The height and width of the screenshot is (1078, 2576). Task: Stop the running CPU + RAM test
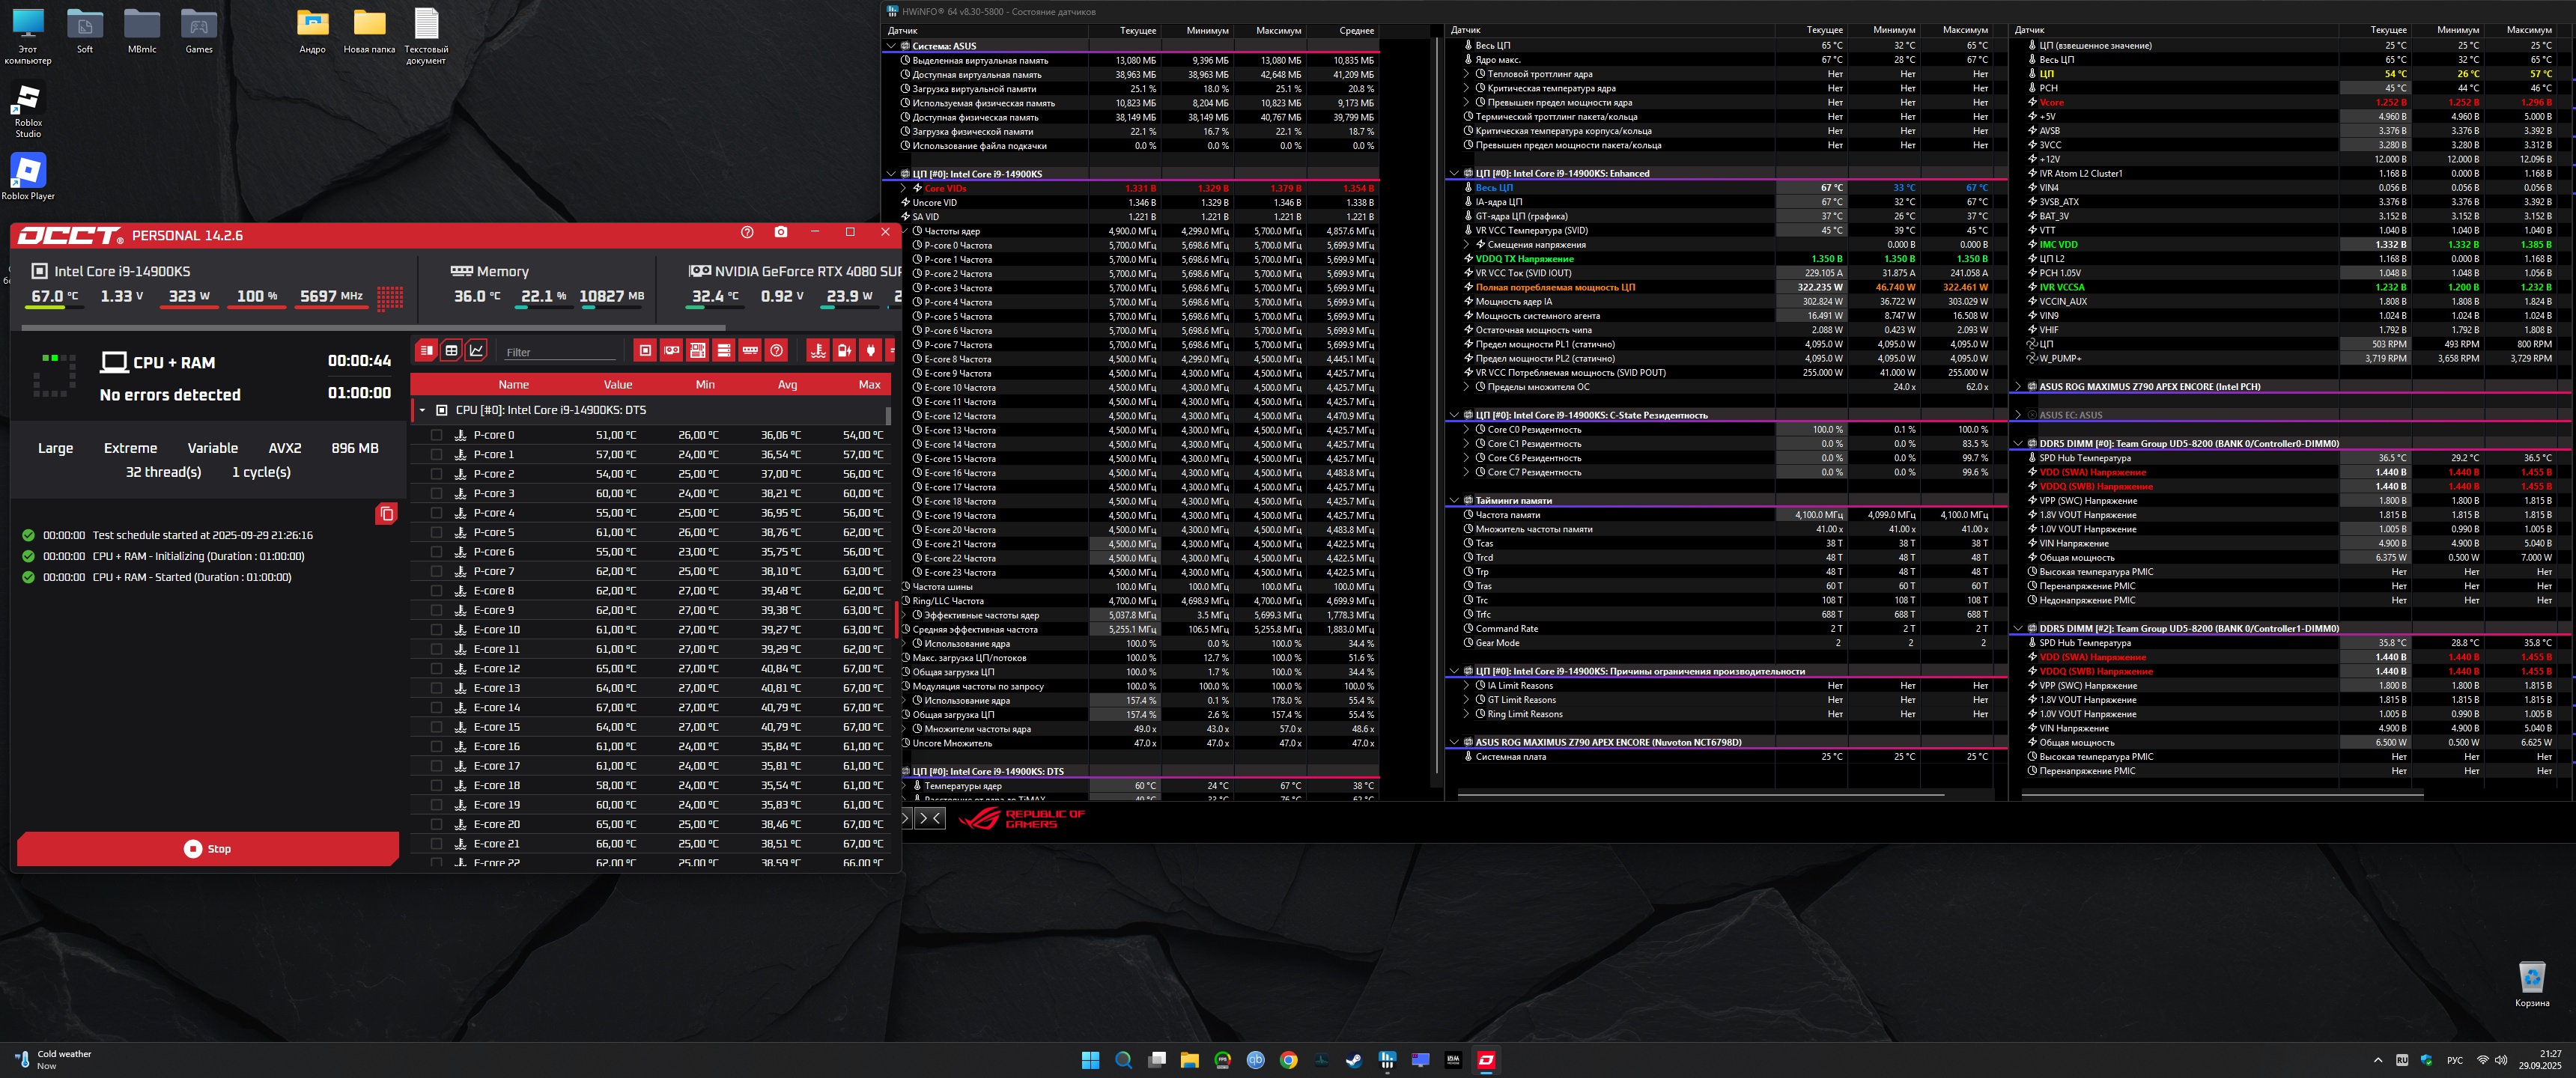[208, 849]
